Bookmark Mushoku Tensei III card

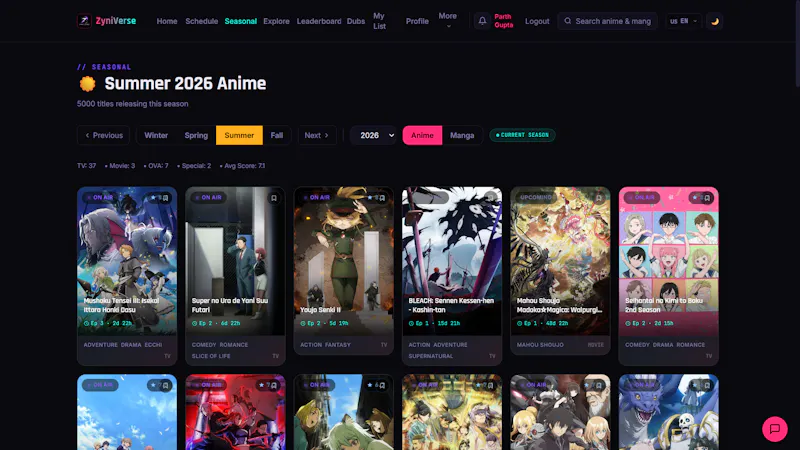coord(165,198)
